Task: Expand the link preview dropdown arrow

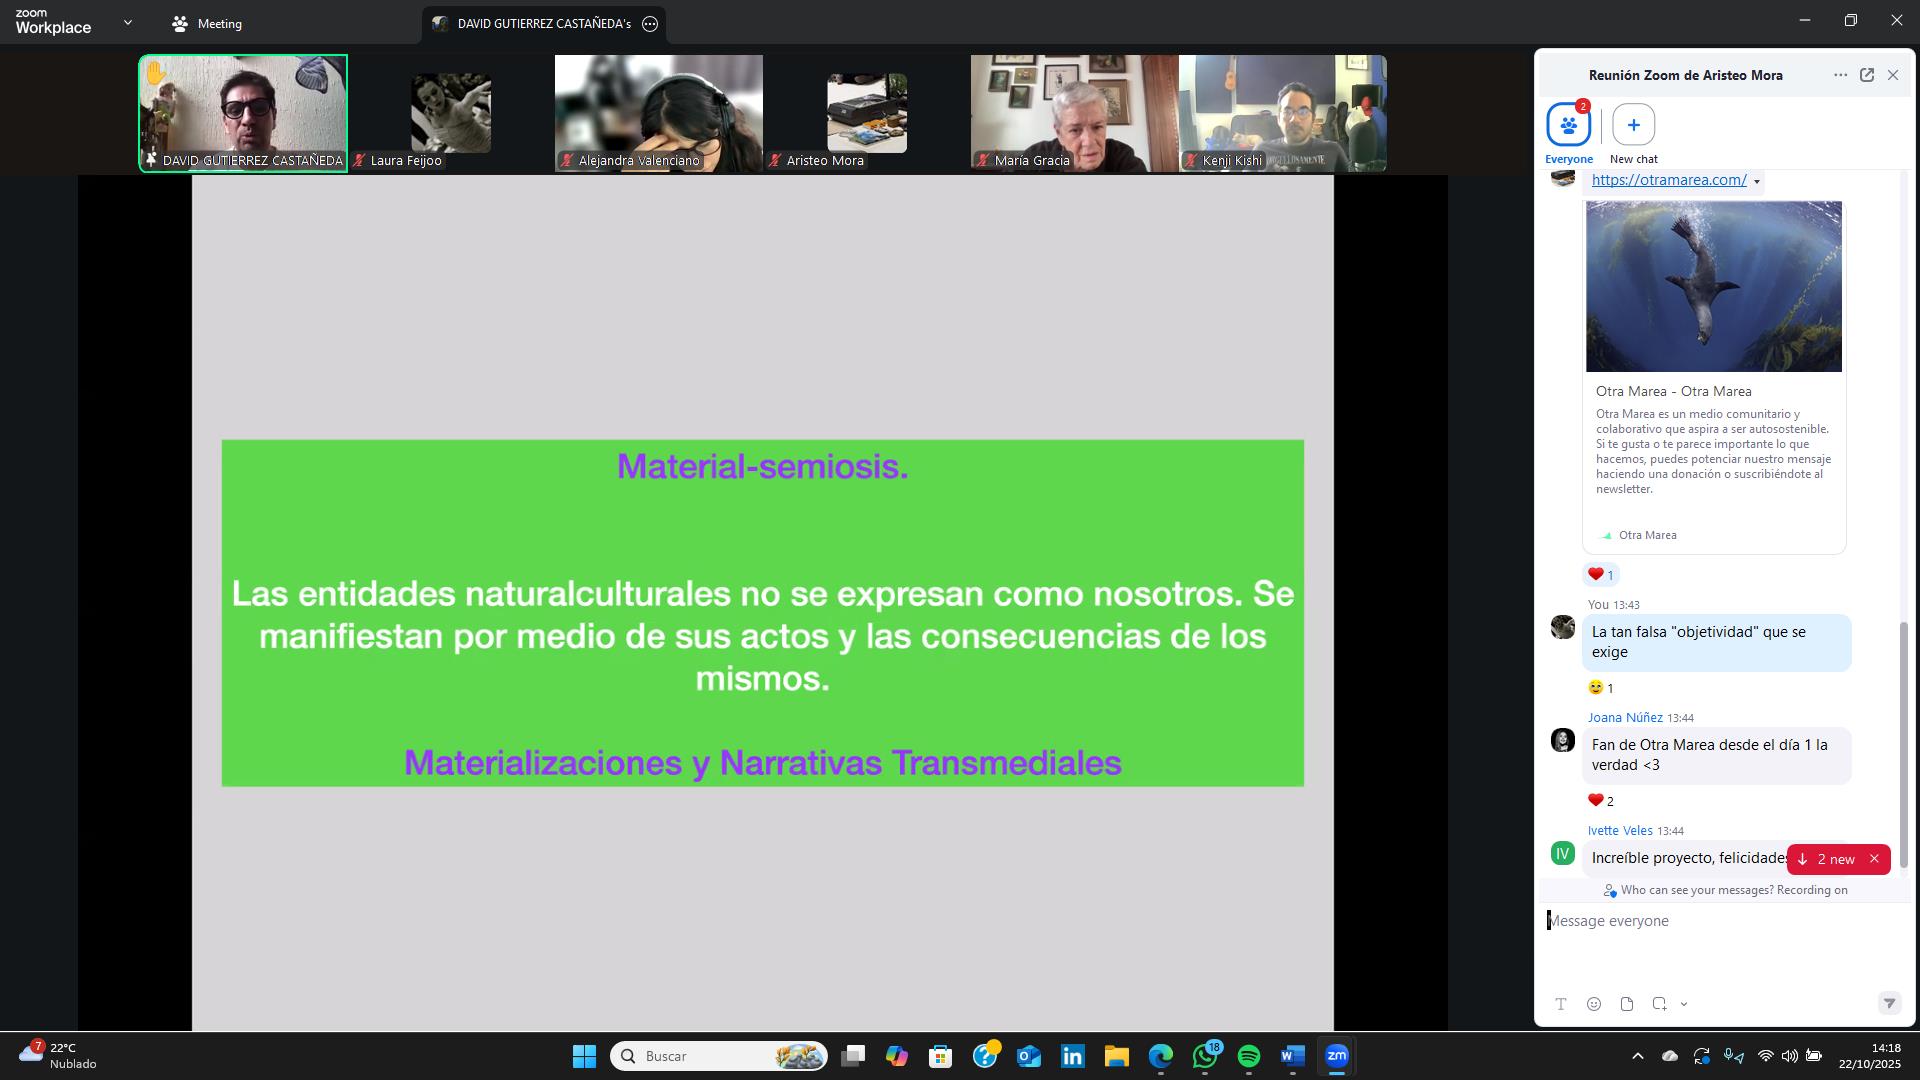Action: tap(1757, 182)
